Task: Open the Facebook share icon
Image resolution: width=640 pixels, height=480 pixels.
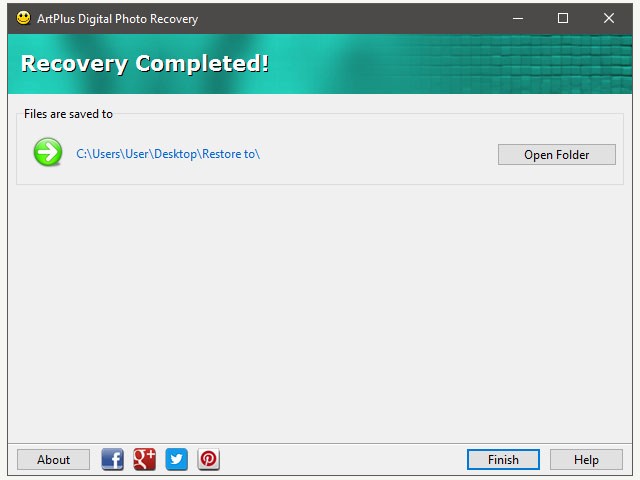Action: [x=113, y=459]
